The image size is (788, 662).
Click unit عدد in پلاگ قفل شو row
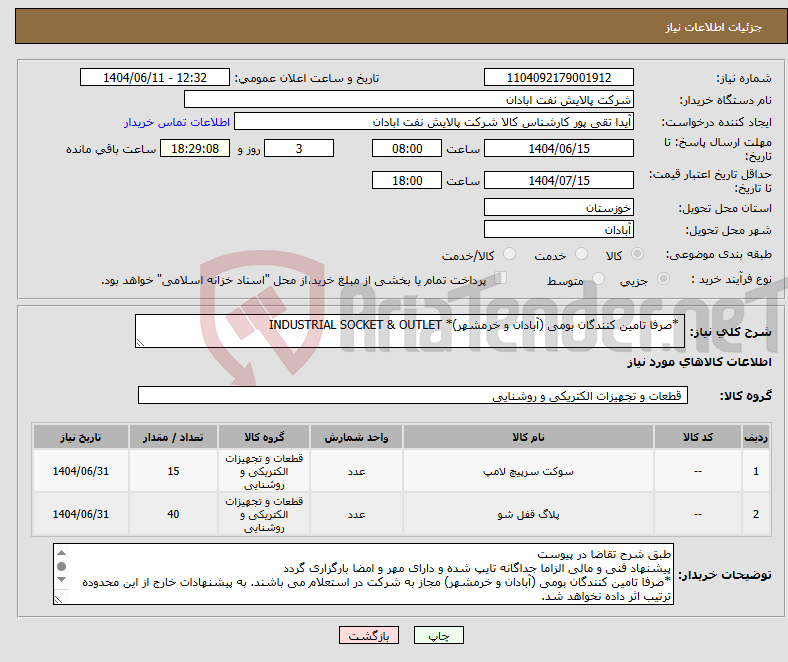point(356,514)
